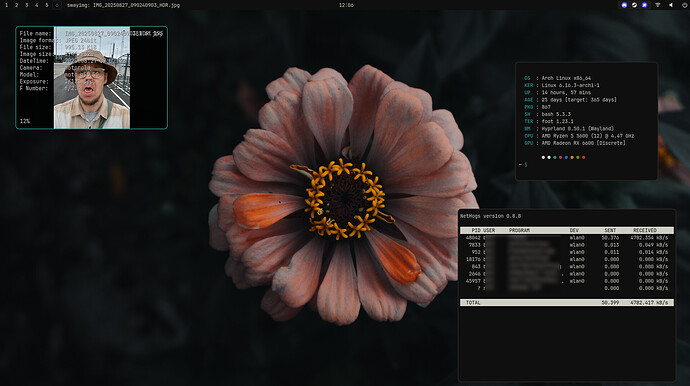Click the terminal line 'foot 1.23.1'
The height and width of the screenshot is (386, 690).
click(x=557, y=121)
